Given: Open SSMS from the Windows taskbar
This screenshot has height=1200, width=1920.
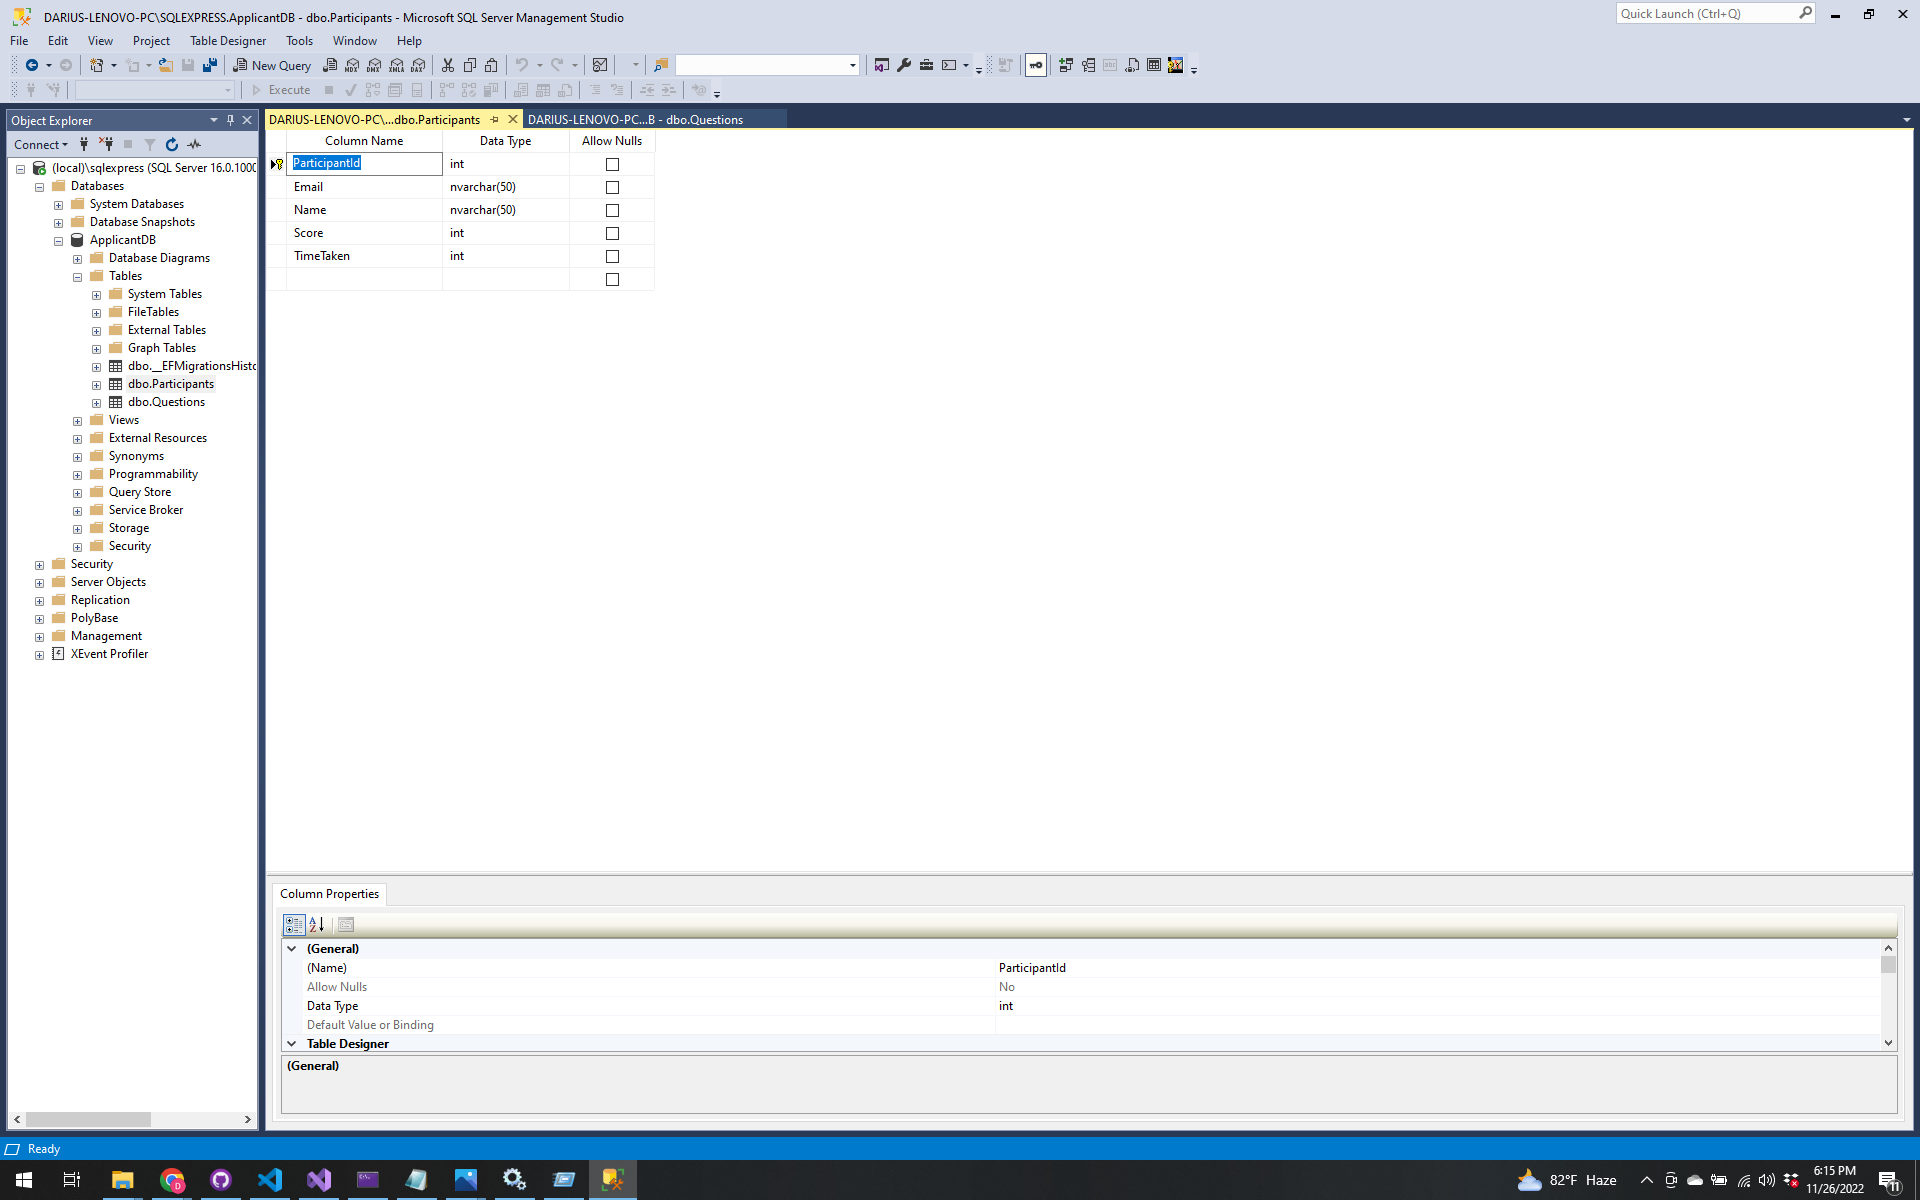Looking at the screenshot, I should point(613,1180).
